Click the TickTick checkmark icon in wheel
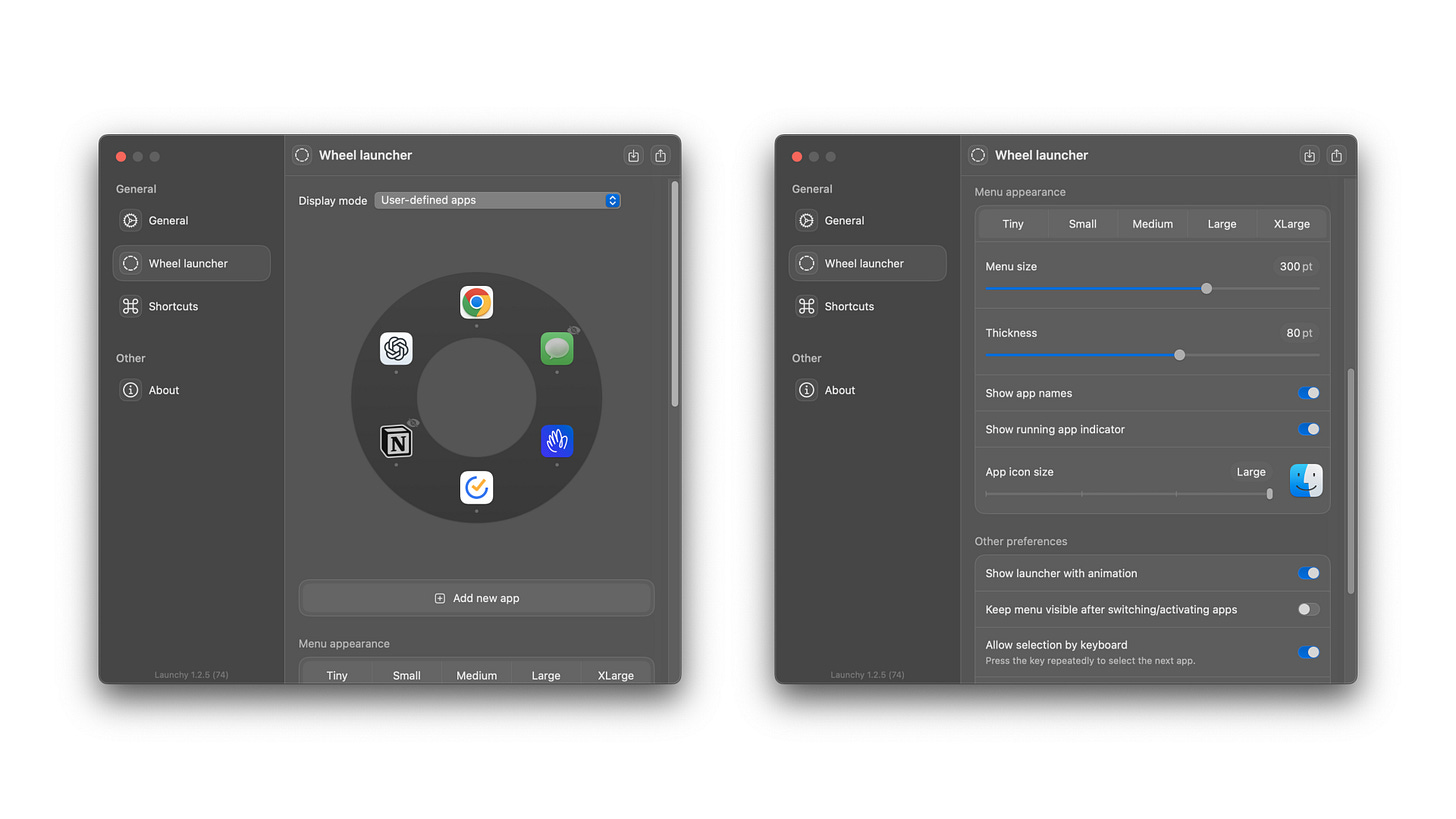This screenshot has height=819, width=1456. click(x=476, y=487)
